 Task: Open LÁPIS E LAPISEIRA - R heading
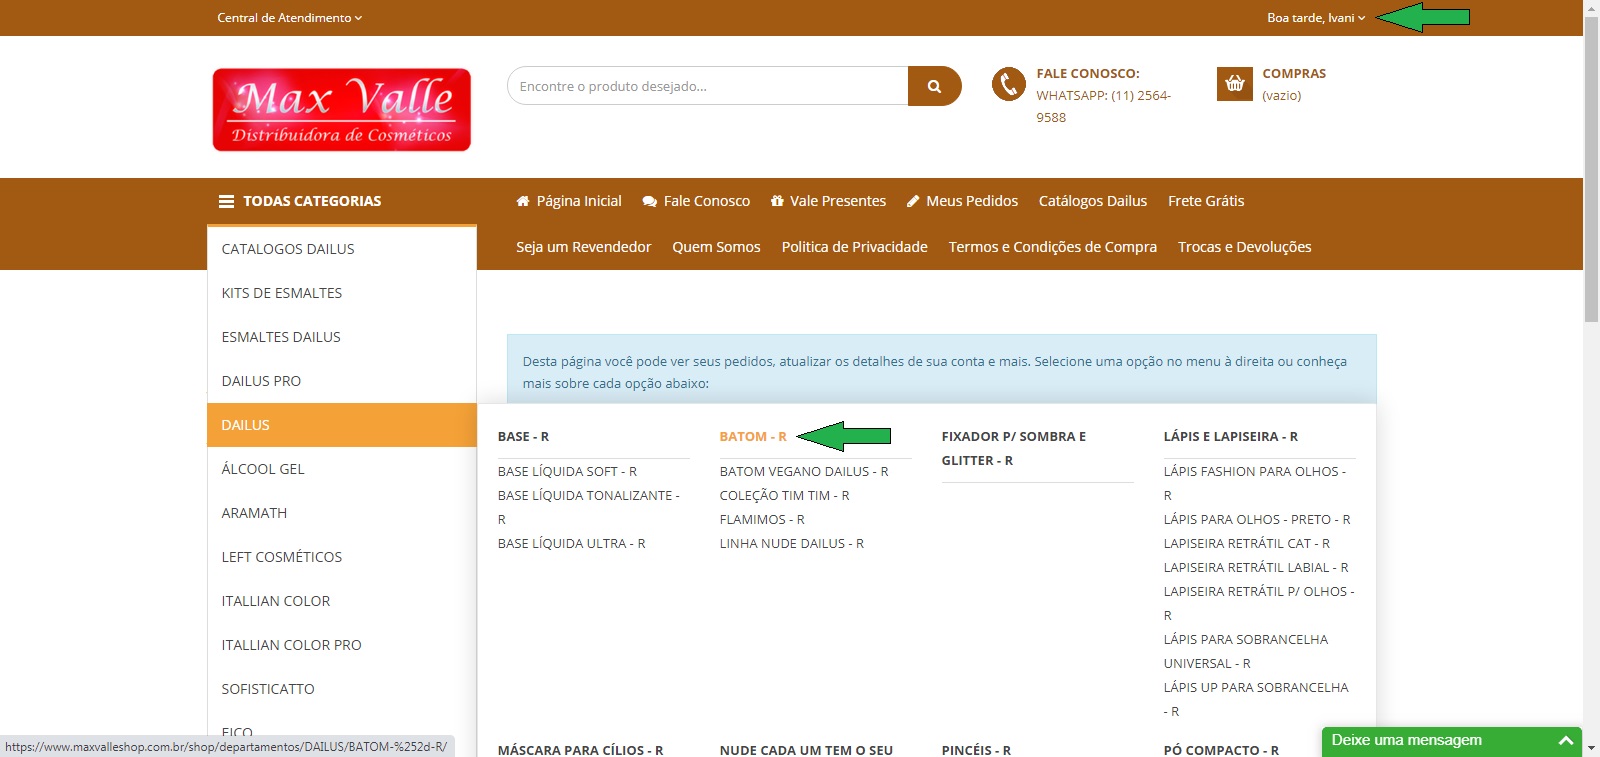1231,437
